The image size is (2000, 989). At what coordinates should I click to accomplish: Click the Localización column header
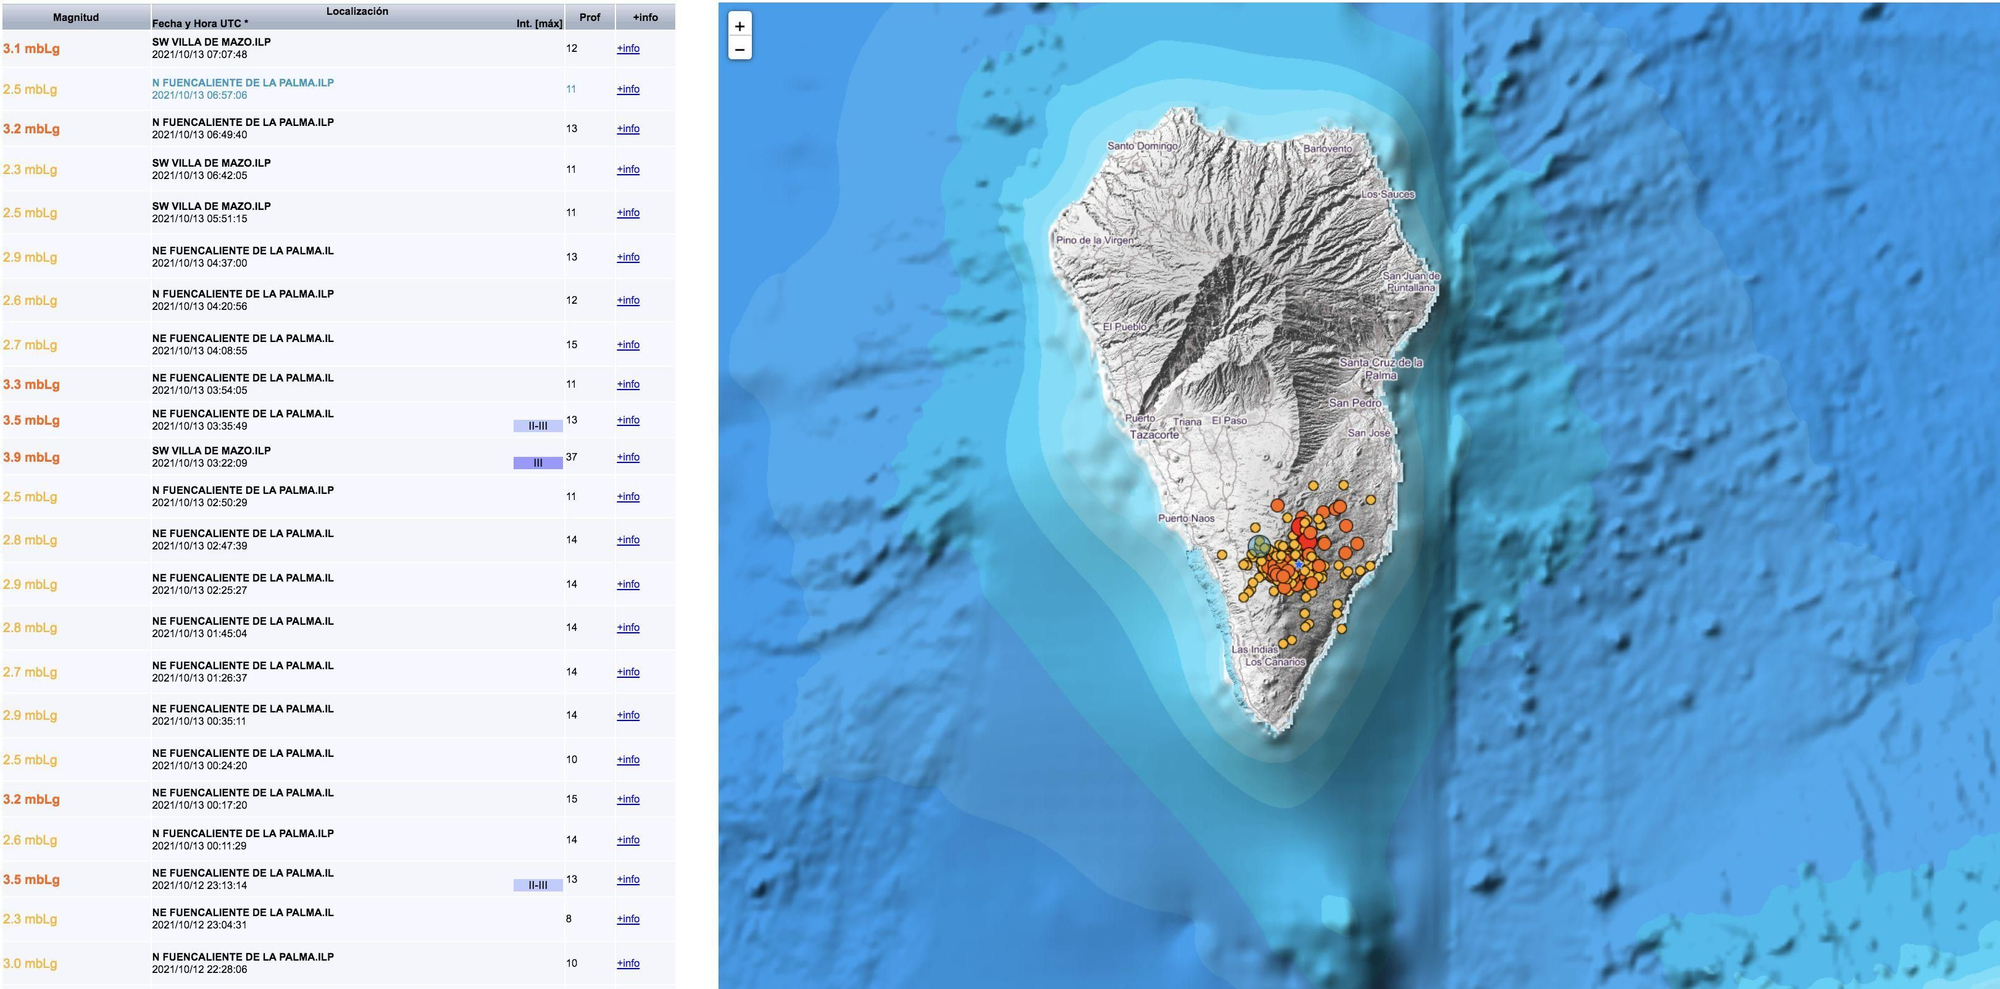357,11
